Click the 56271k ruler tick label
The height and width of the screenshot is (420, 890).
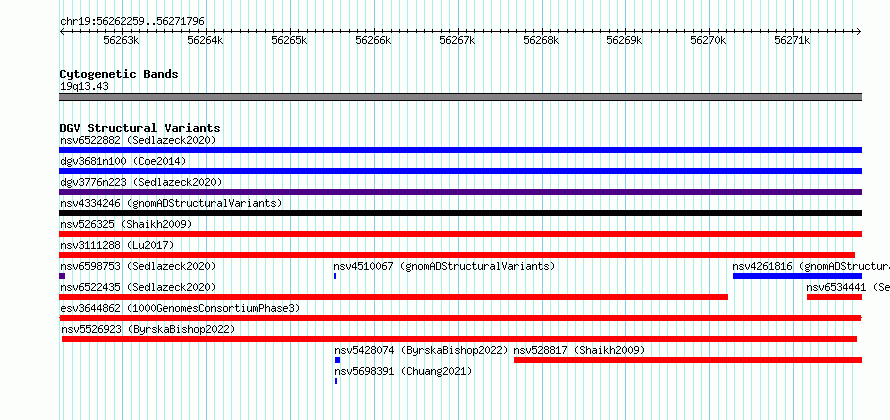click(792, 40)
